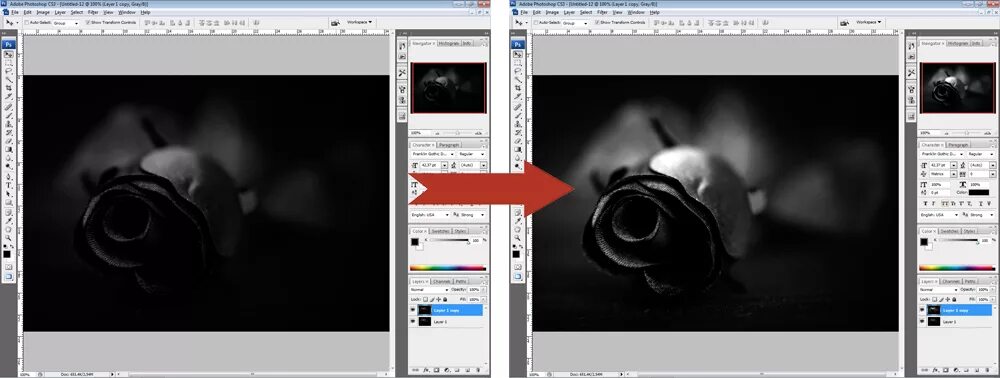Open Window menu in right window

[636, 12]
